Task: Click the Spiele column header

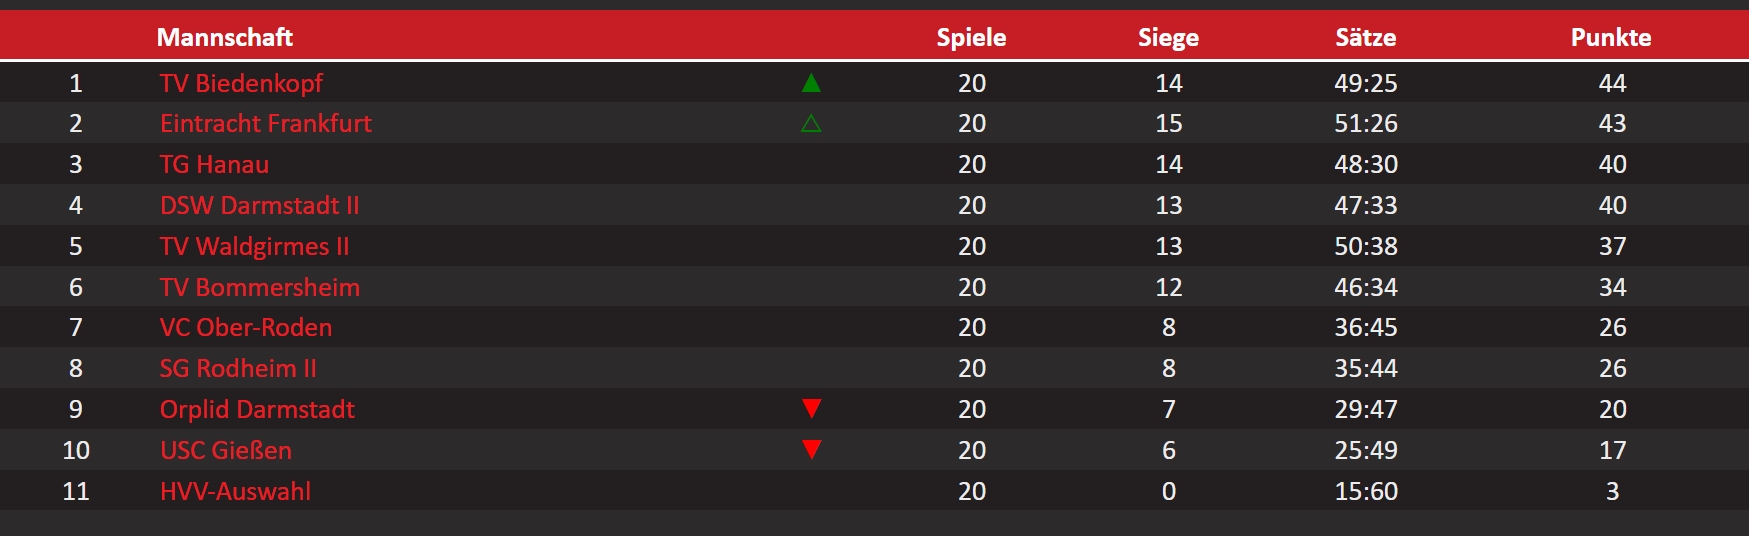Action: [971, 37]
